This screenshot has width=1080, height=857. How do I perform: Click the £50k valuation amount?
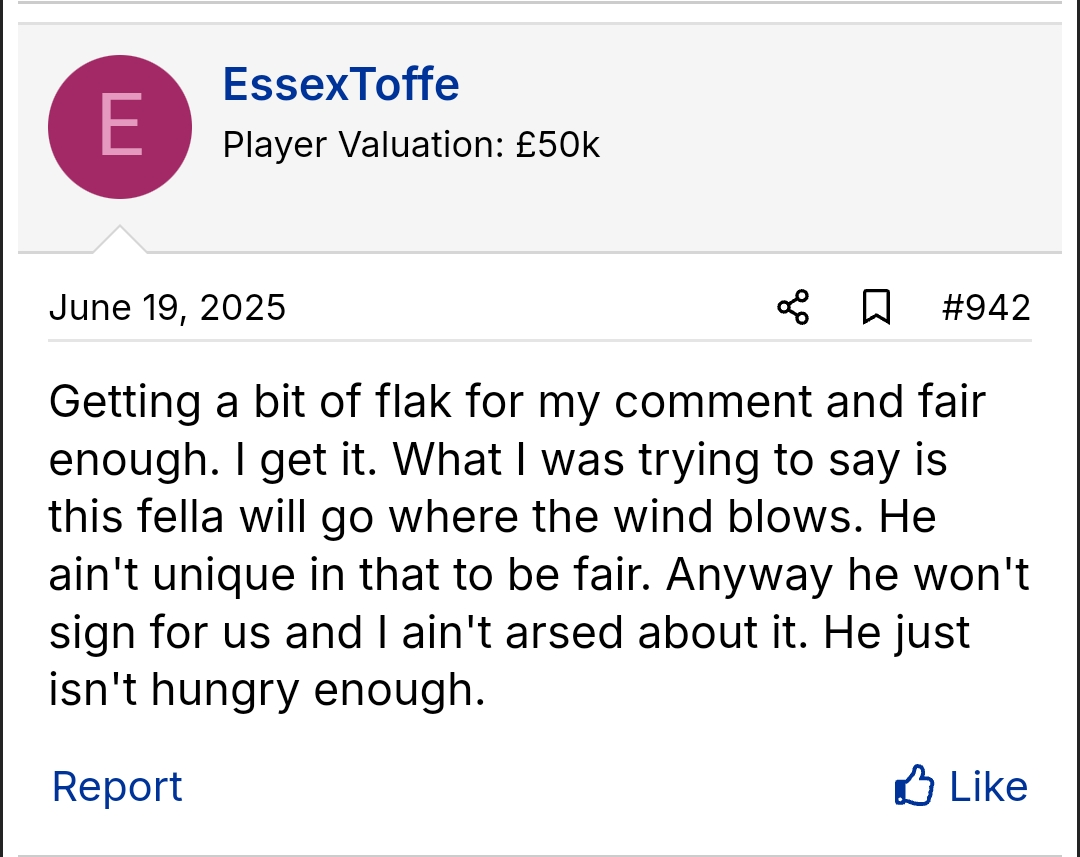click(x=558, y=146)
